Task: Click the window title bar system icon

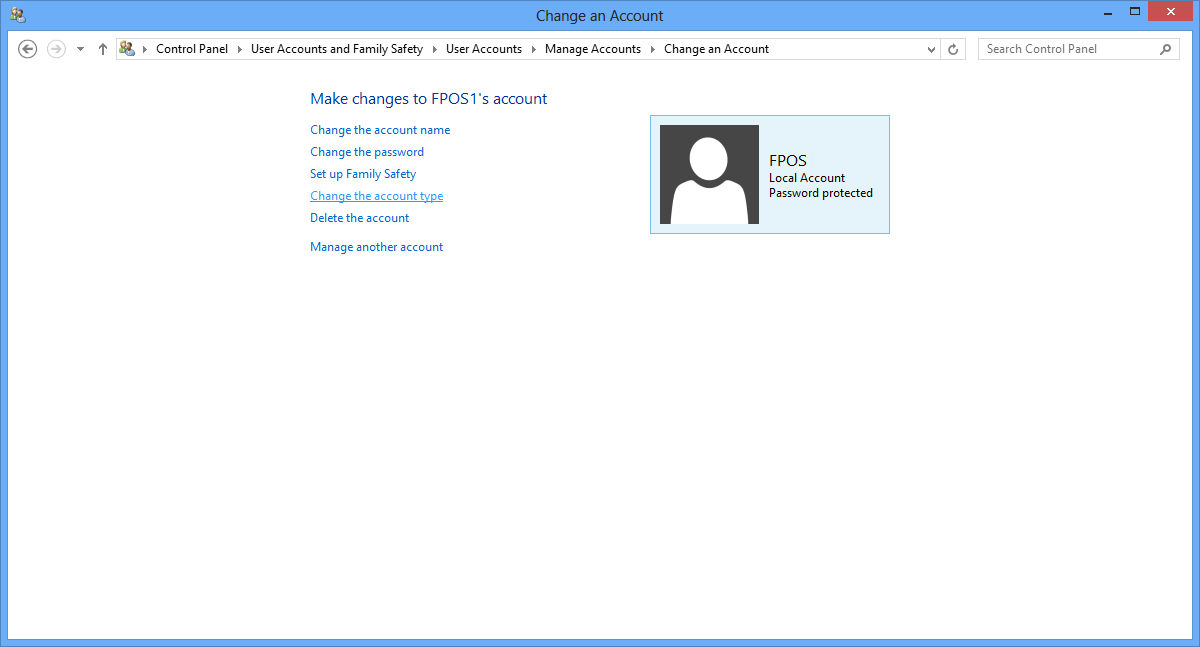Action: coord(17,14)
